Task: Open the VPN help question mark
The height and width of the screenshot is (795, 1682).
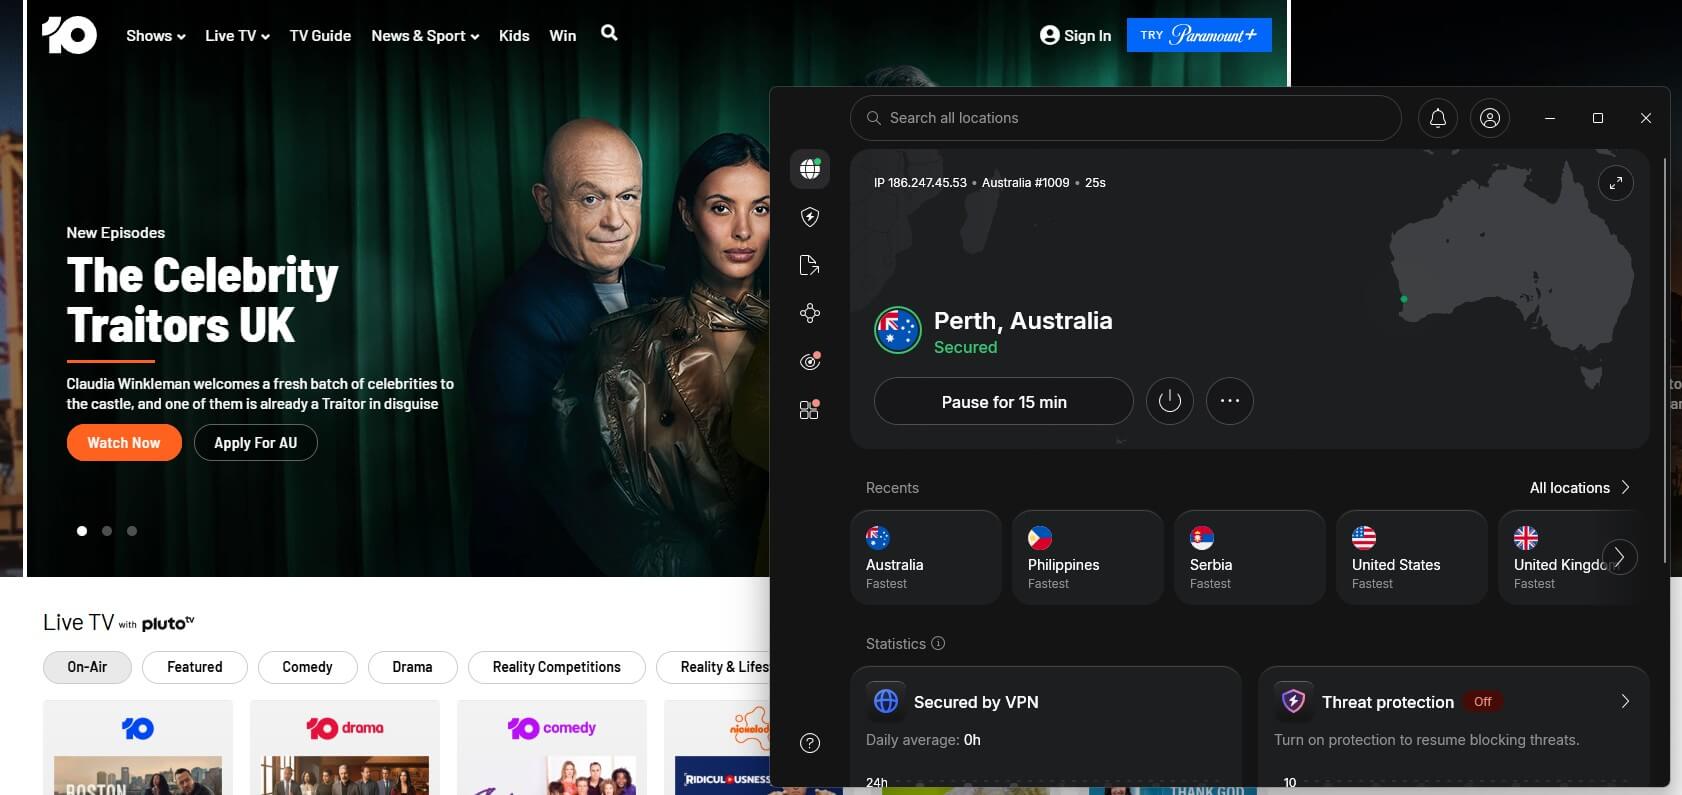Action: tap(810, 743)
